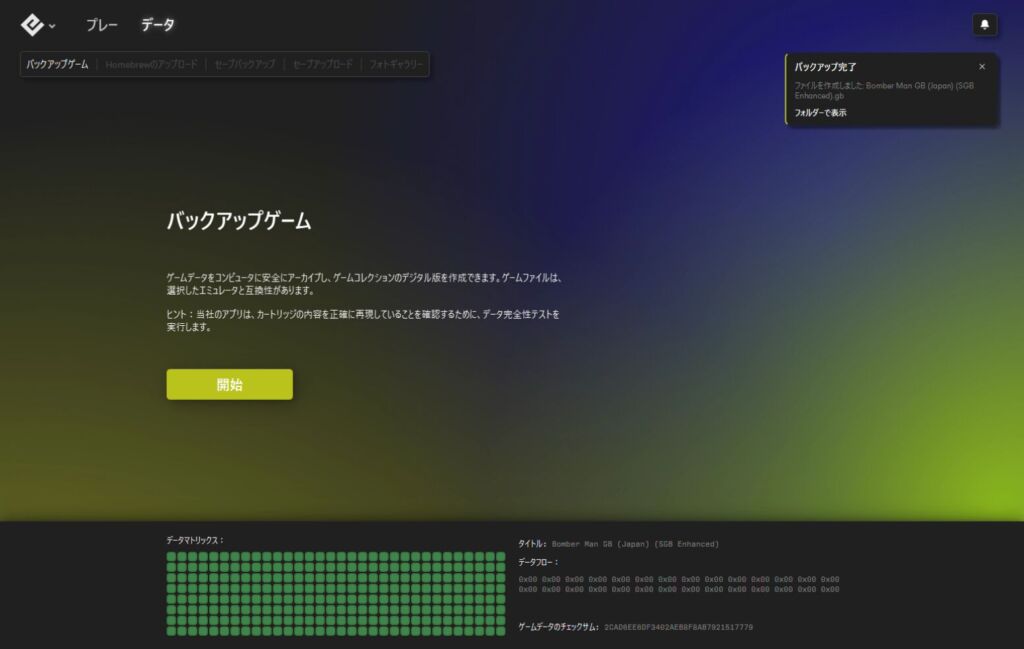Click the game data checksum hash value
This screenshot has height=649, width=1024.
(x=678, y=627)
